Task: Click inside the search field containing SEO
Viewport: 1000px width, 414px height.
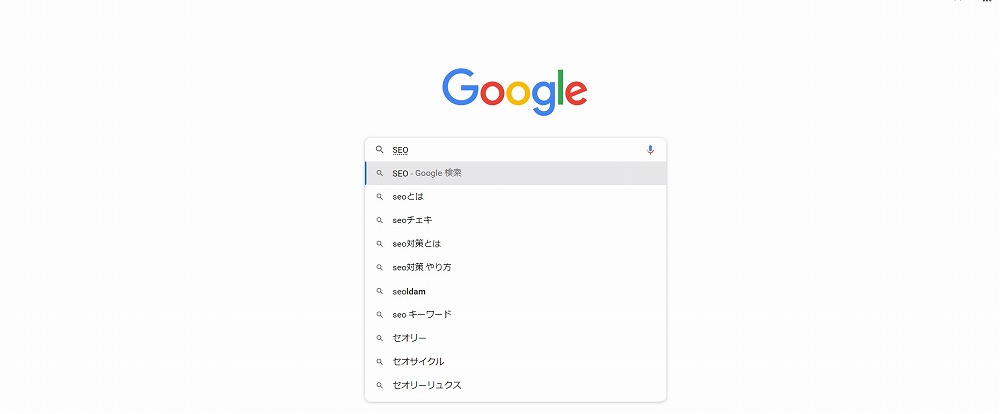Action: (x=515, y=150)
